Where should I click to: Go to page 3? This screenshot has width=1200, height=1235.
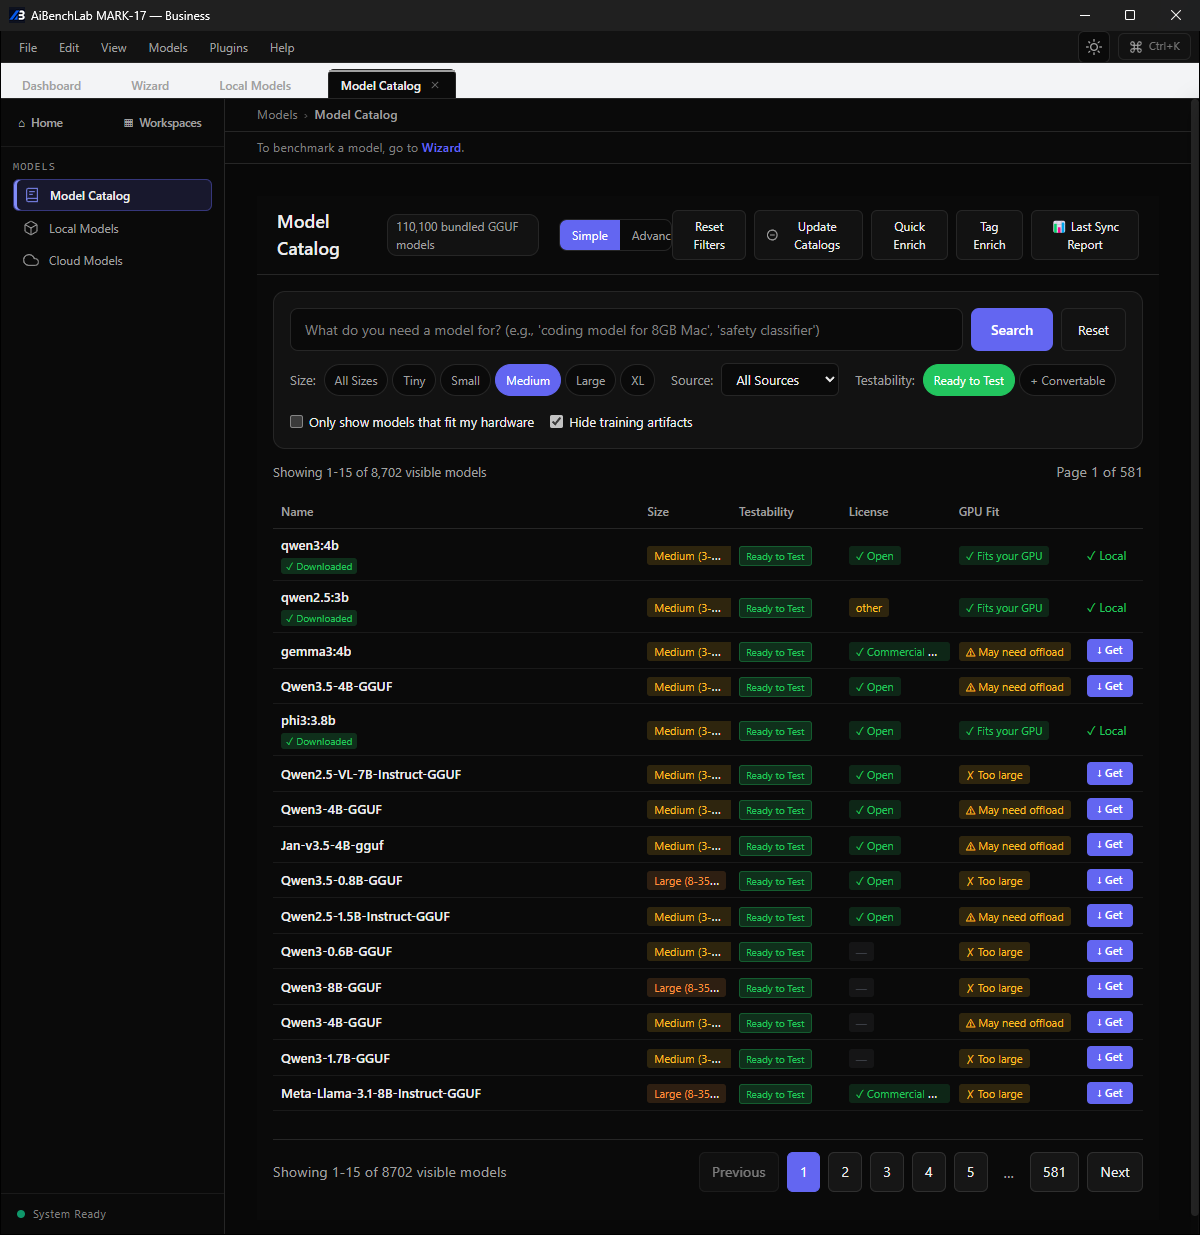[x=887, y=1172]
